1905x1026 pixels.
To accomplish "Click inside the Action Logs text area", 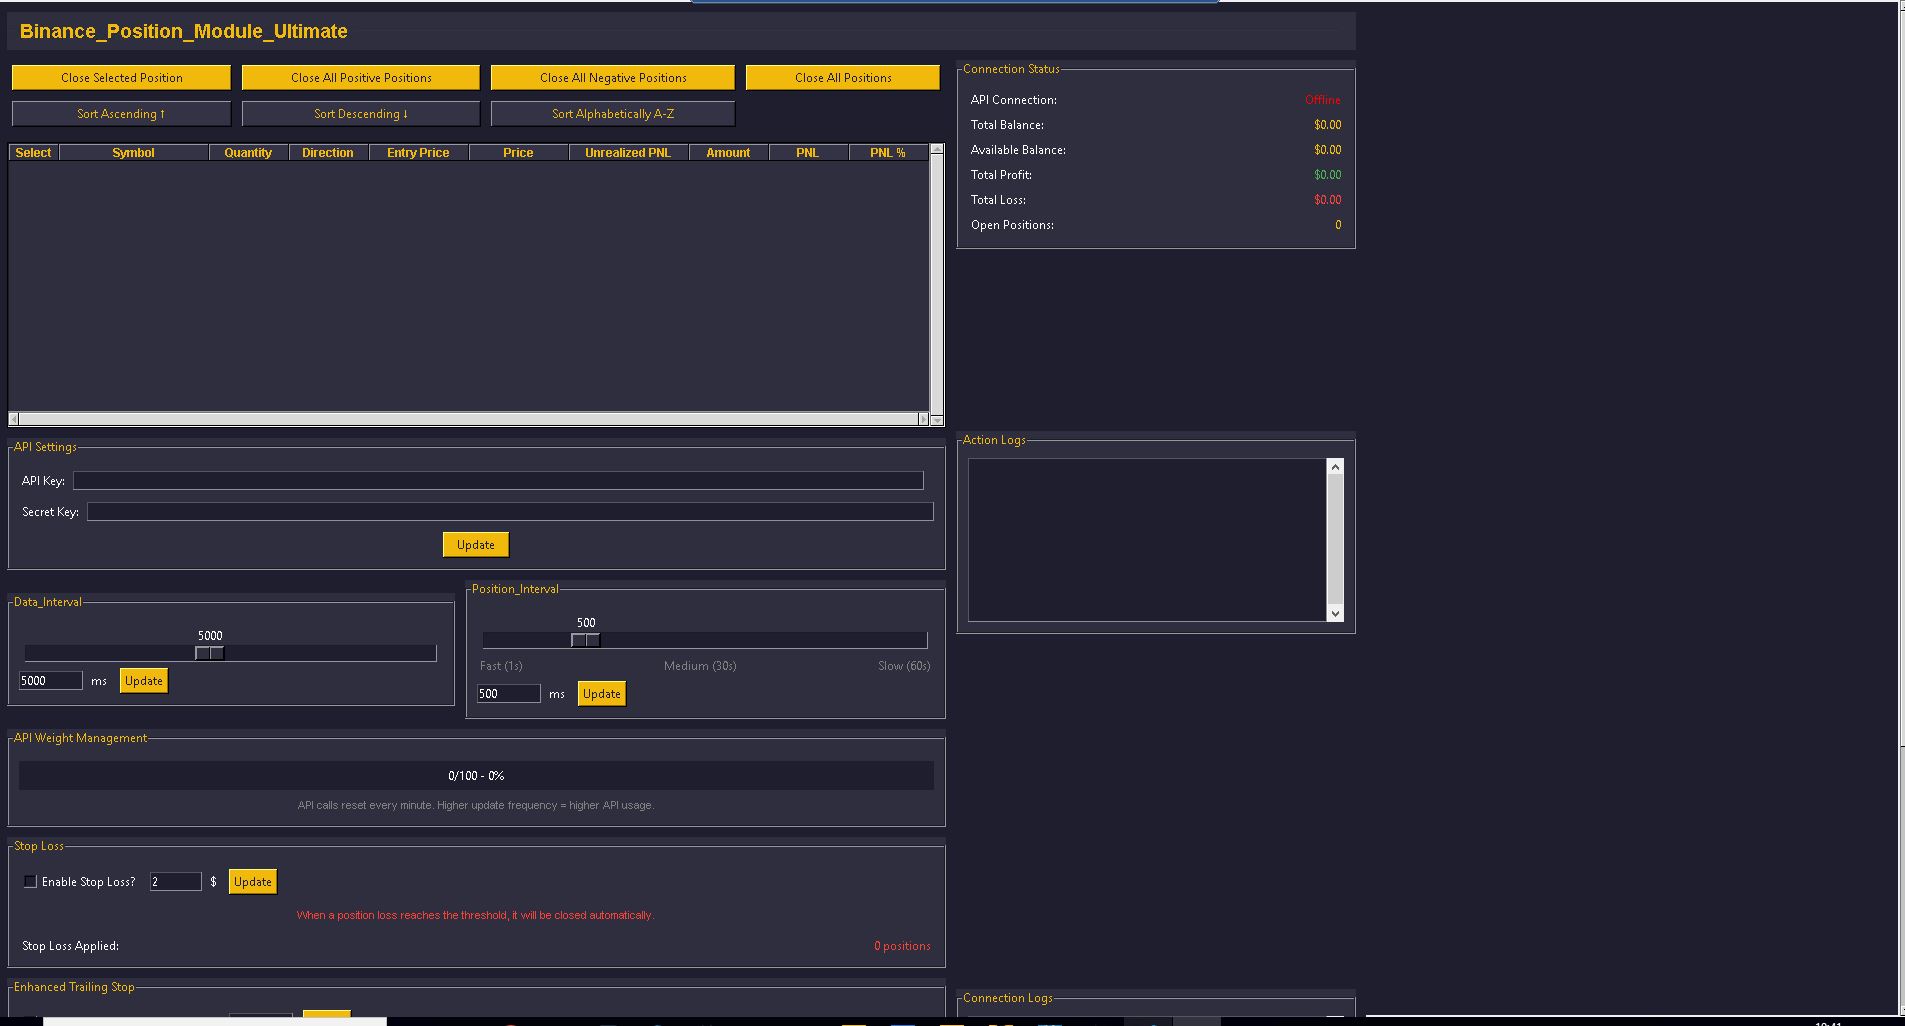I will click(x=1147, y=540).
